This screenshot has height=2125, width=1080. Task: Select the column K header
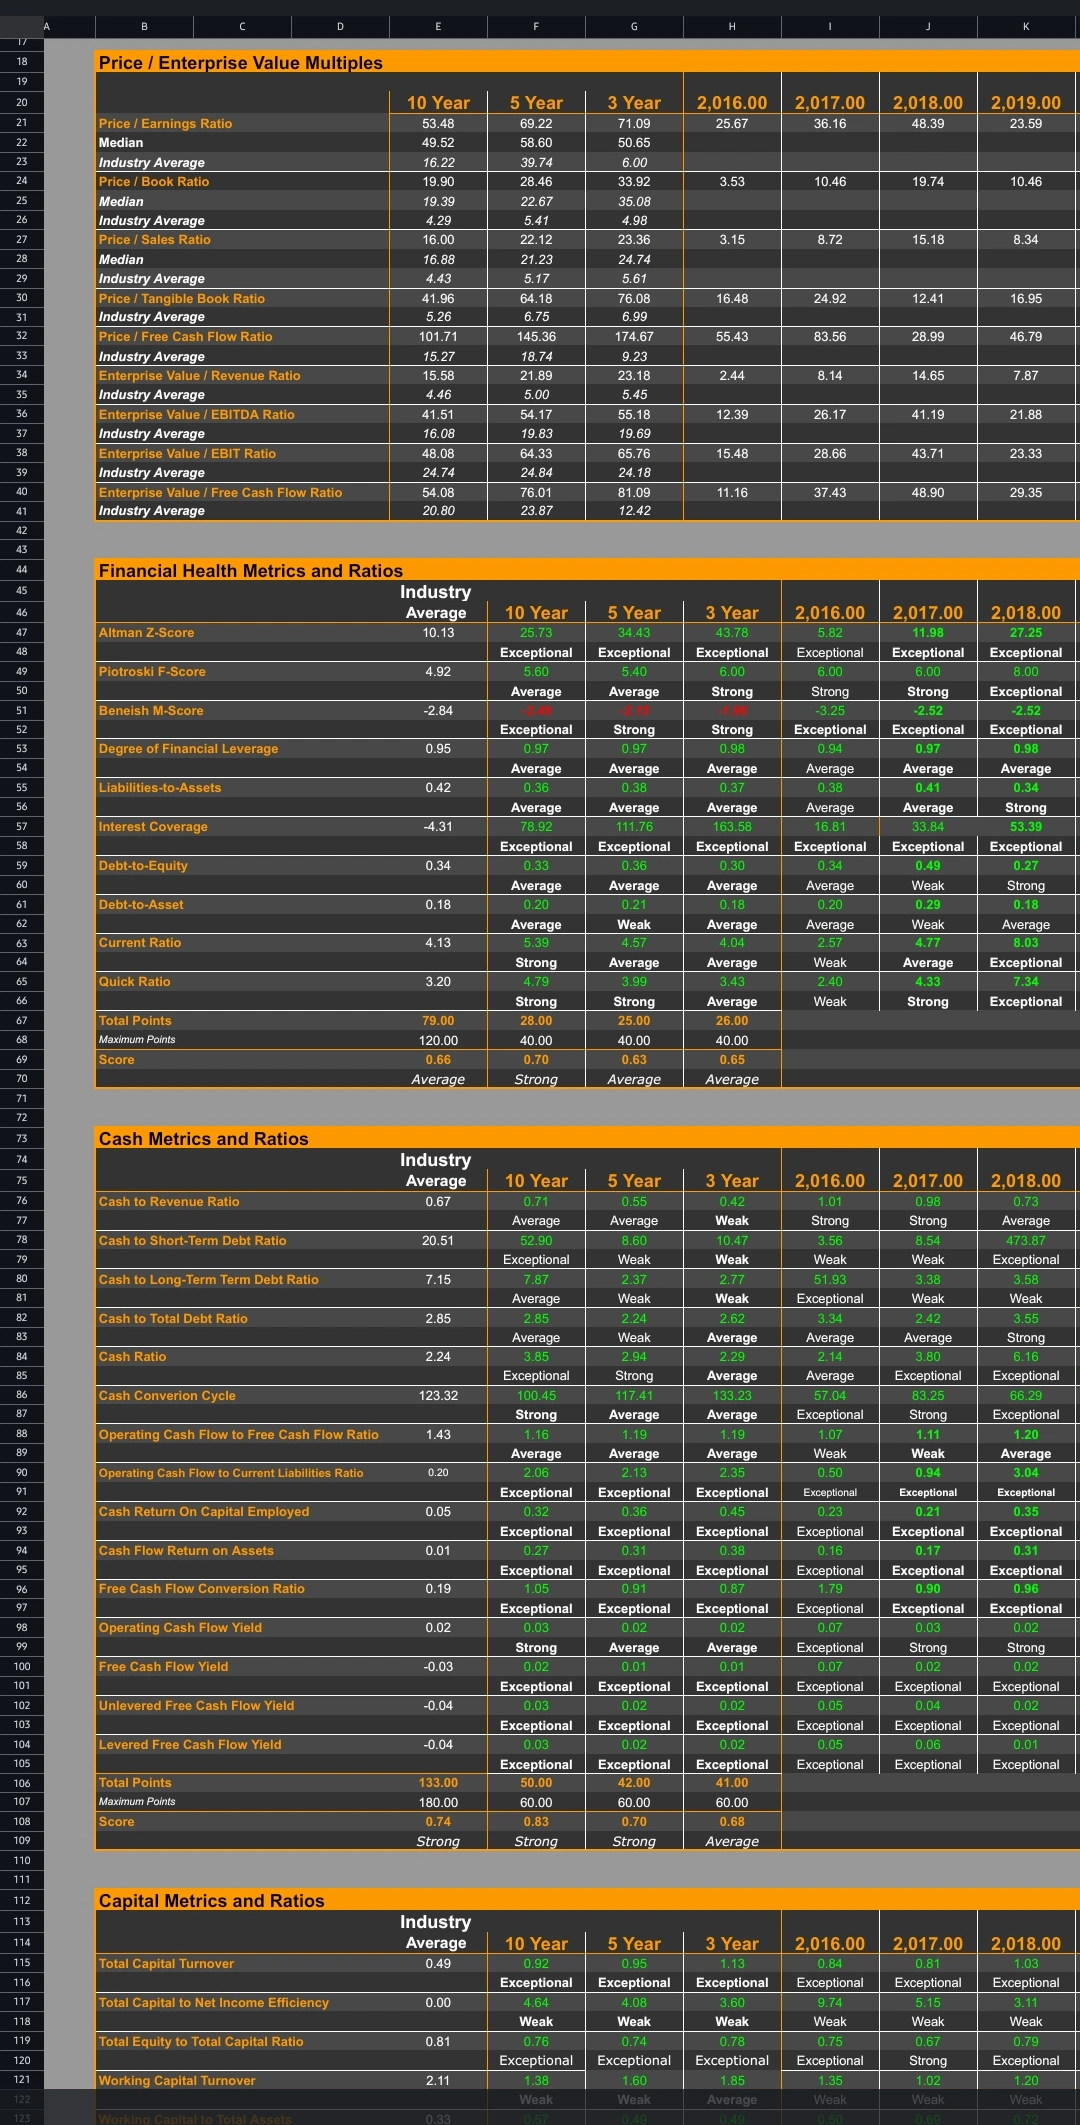[1026, 27]
